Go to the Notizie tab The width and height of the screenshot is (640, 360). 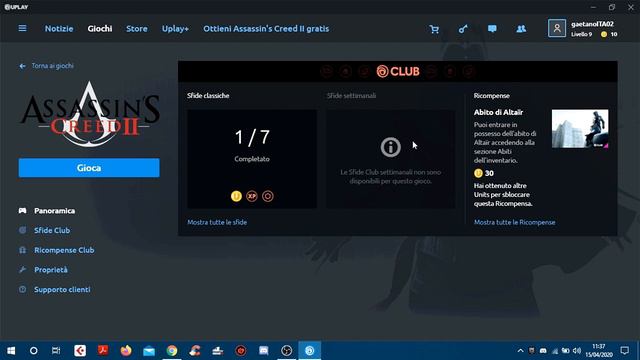click(x=59, y=29)
